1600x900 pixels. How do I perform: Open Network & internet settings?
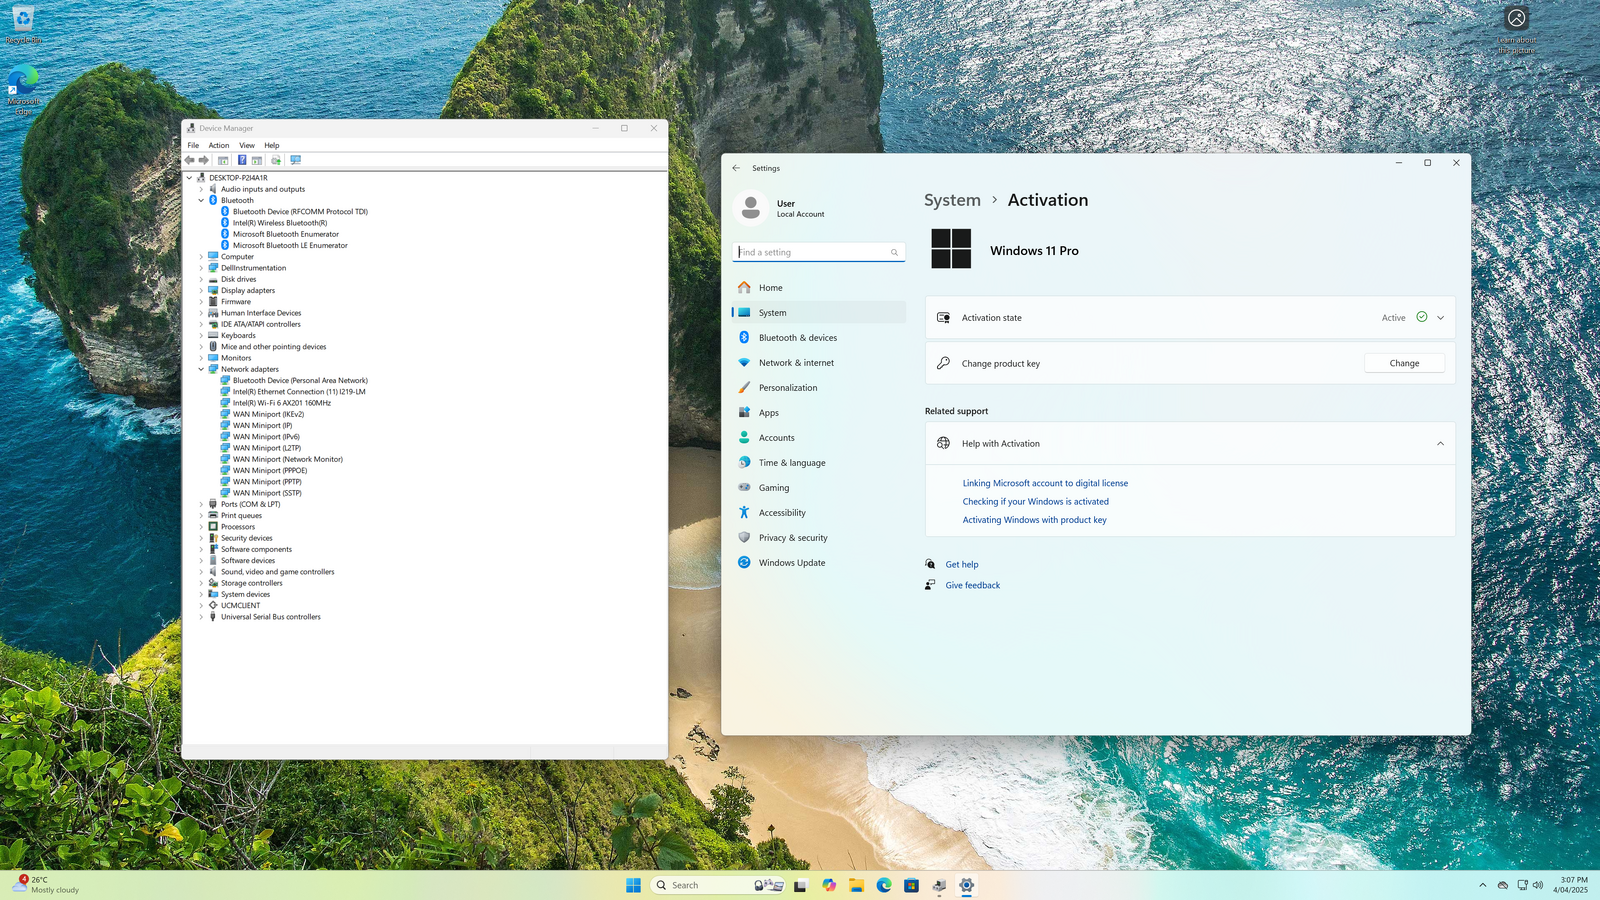(819, 363)
